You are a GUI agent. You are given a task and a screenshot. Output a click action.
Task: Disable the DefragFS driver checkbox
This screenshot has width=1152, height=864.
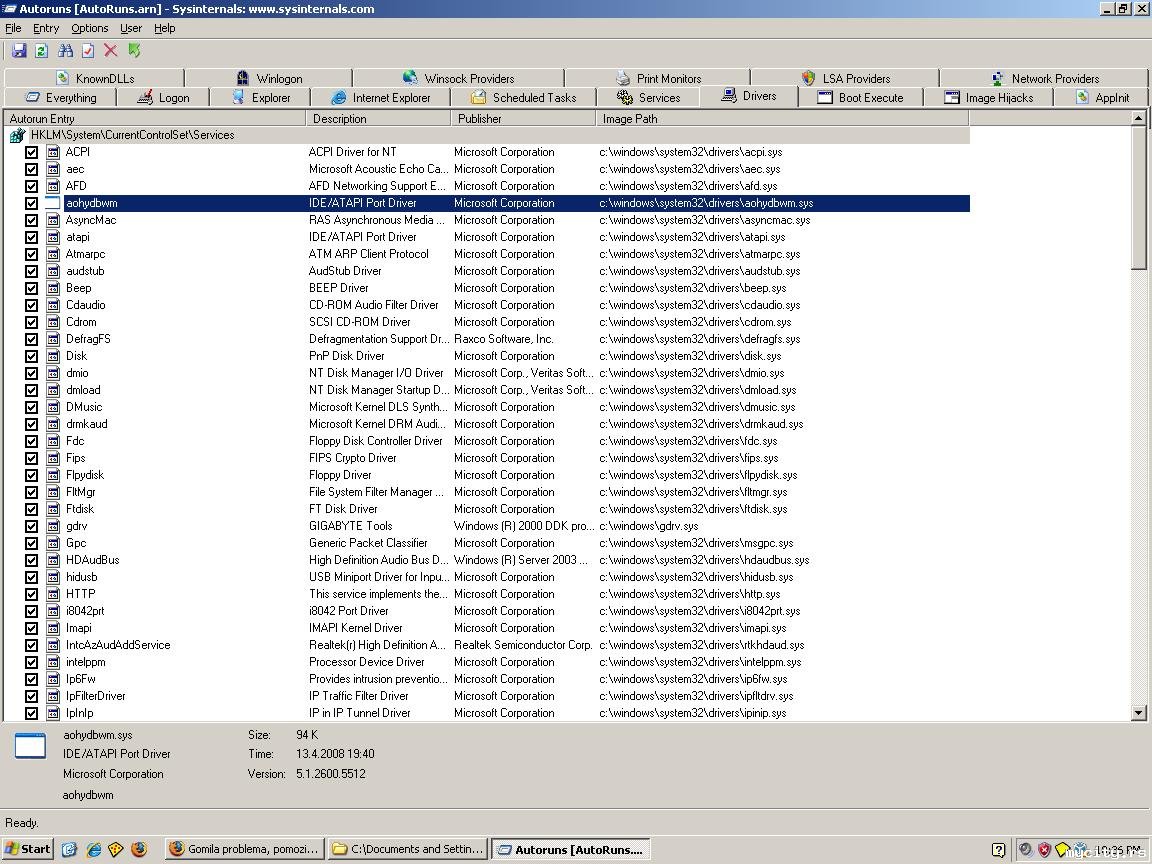tap(31, 339)
